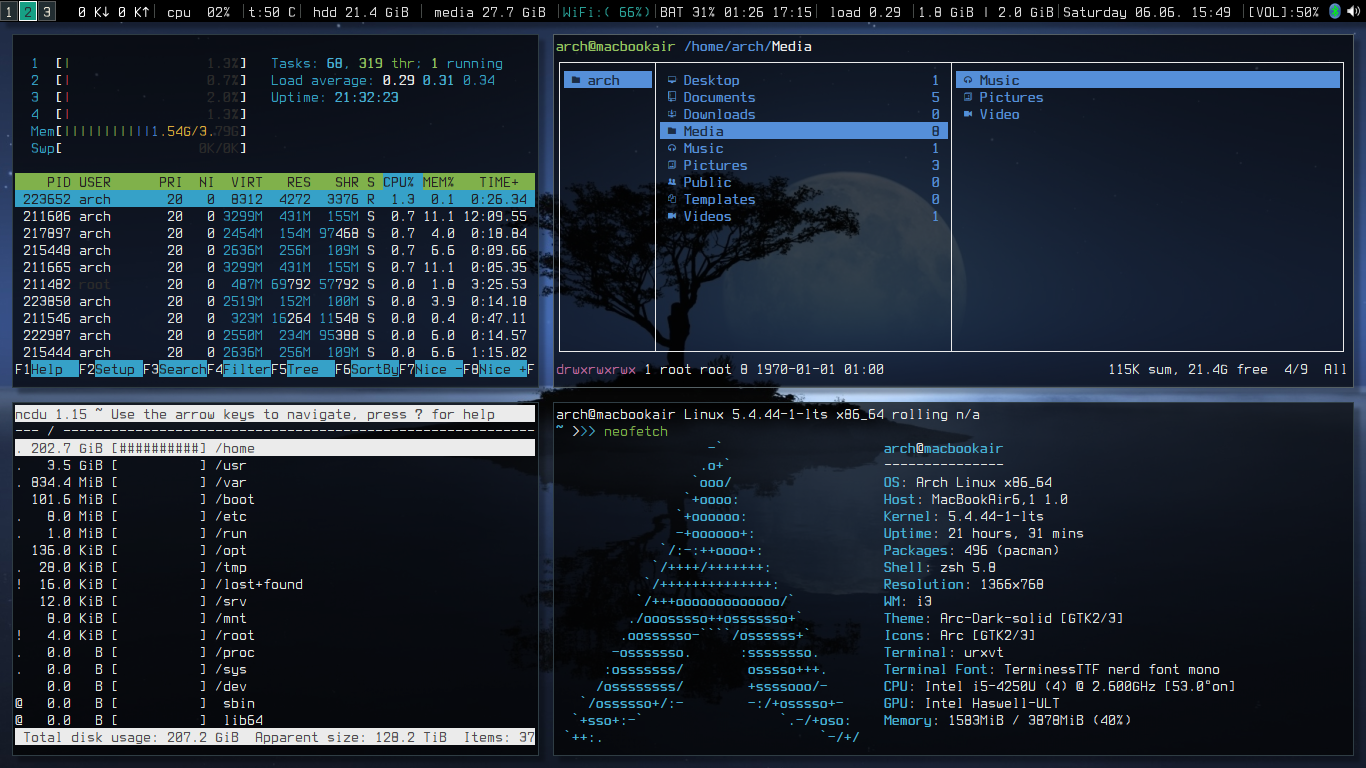The height and width of the screenshot is (768, 1366).
Task: Click F2 Setup in htop
Action: pyautogui.click(x=110, y=369)
